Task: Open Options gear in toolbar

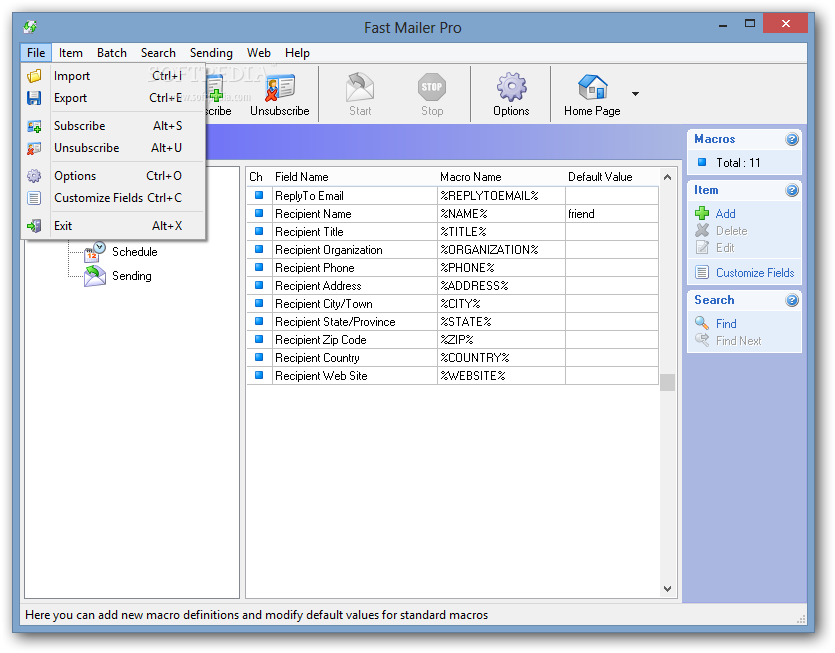Action: tap(511, 87)
